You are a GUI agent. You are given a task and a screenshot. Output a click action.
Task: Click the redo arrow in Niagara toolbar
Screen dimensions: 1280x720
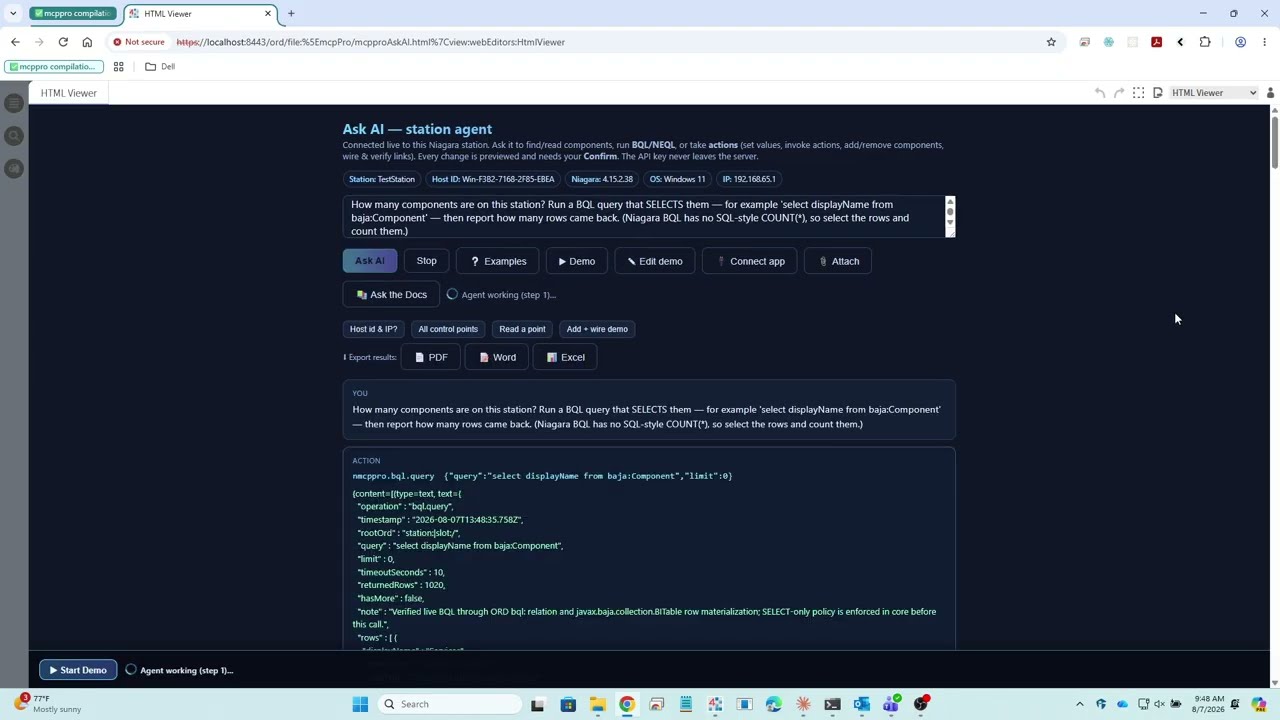[1119, 93]
